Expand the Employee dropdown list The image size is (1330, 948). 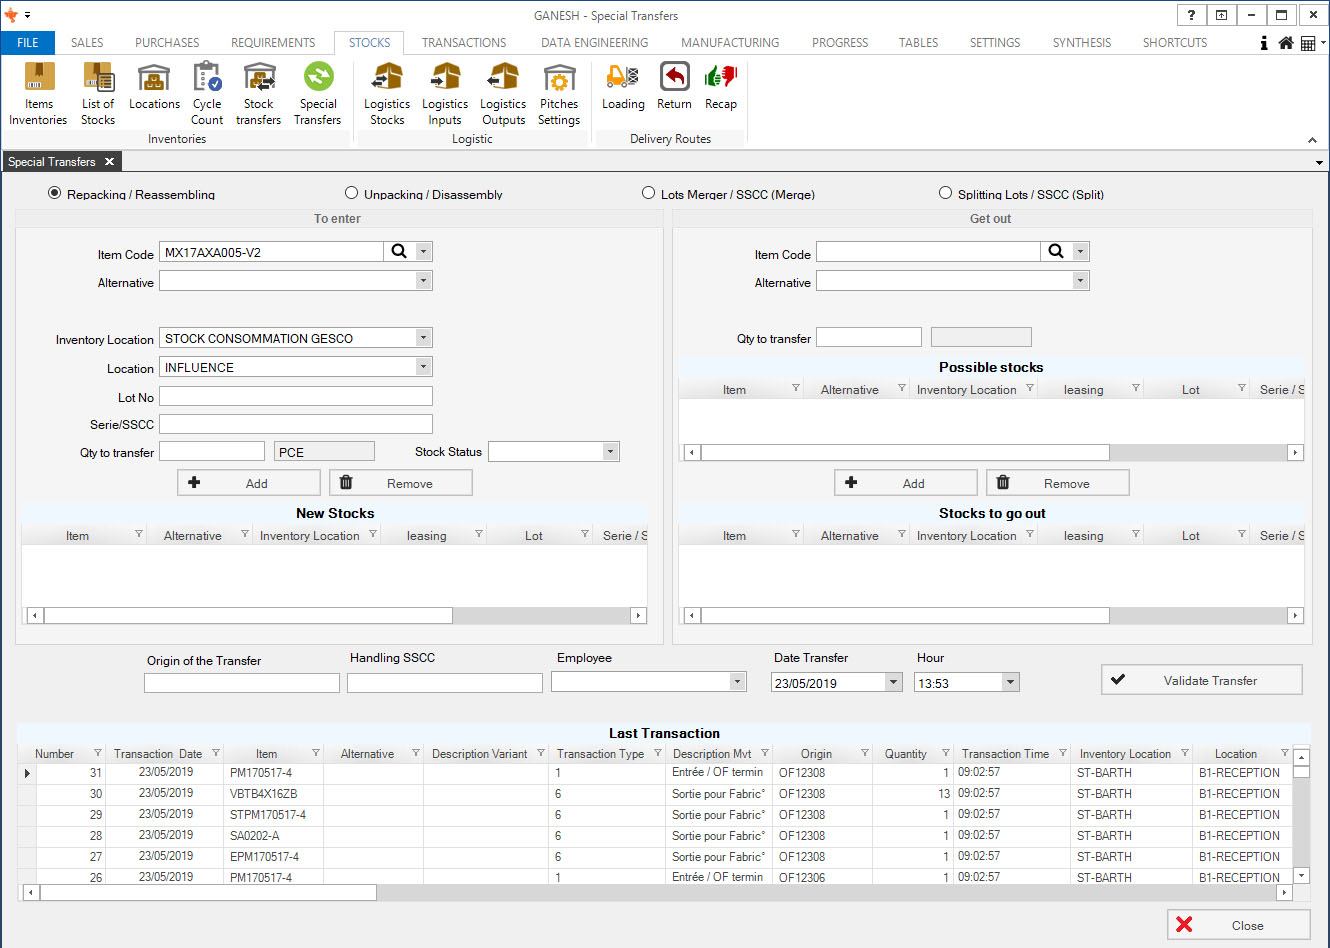(x=737, y=682)
